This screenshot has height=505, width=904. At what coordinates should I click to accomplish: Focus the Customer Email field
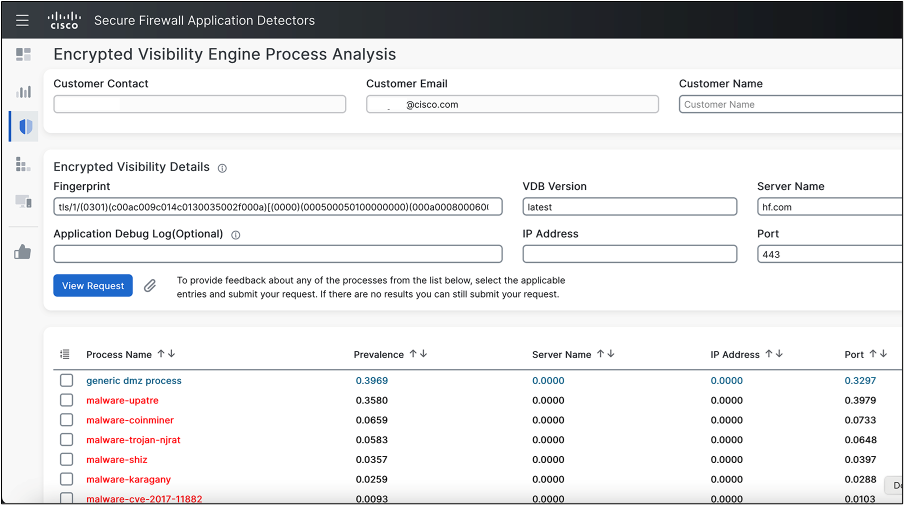pyautogui.click(x=512, y=104)
